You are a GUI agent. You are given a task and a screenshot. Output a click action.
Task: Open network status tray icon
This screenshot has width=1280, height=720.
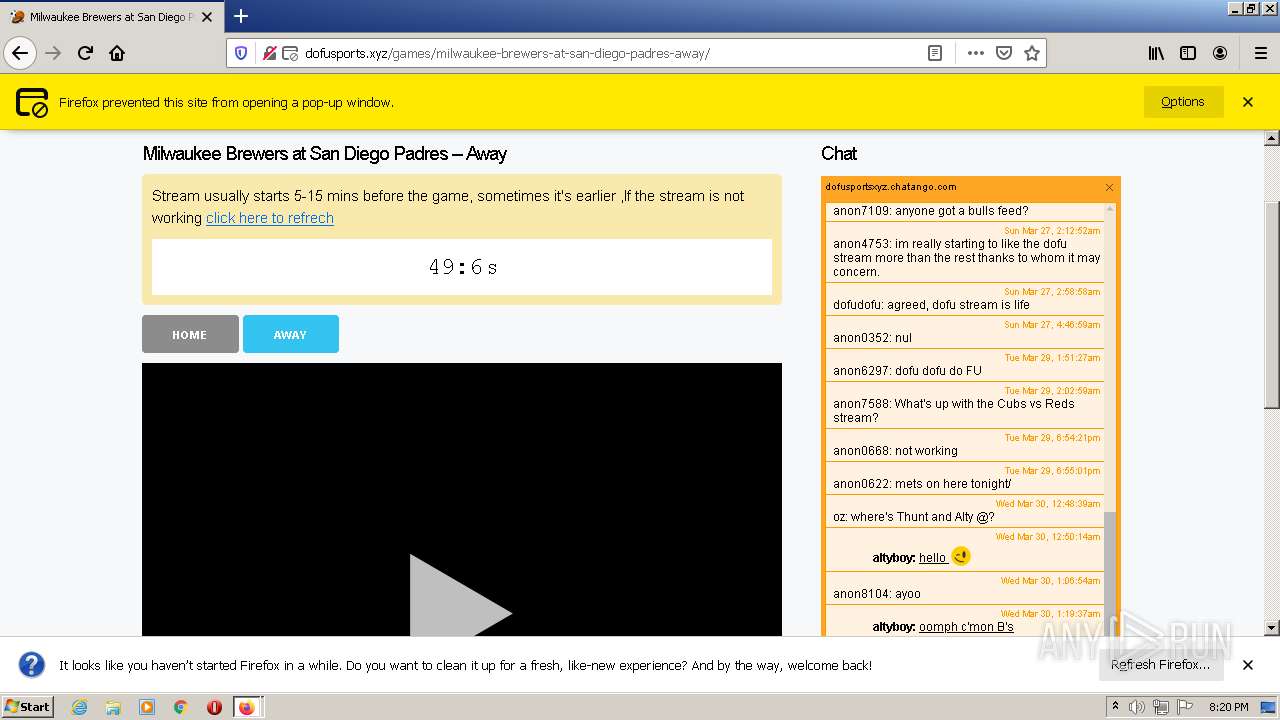pyautogui.click(x=1161, y=707)
